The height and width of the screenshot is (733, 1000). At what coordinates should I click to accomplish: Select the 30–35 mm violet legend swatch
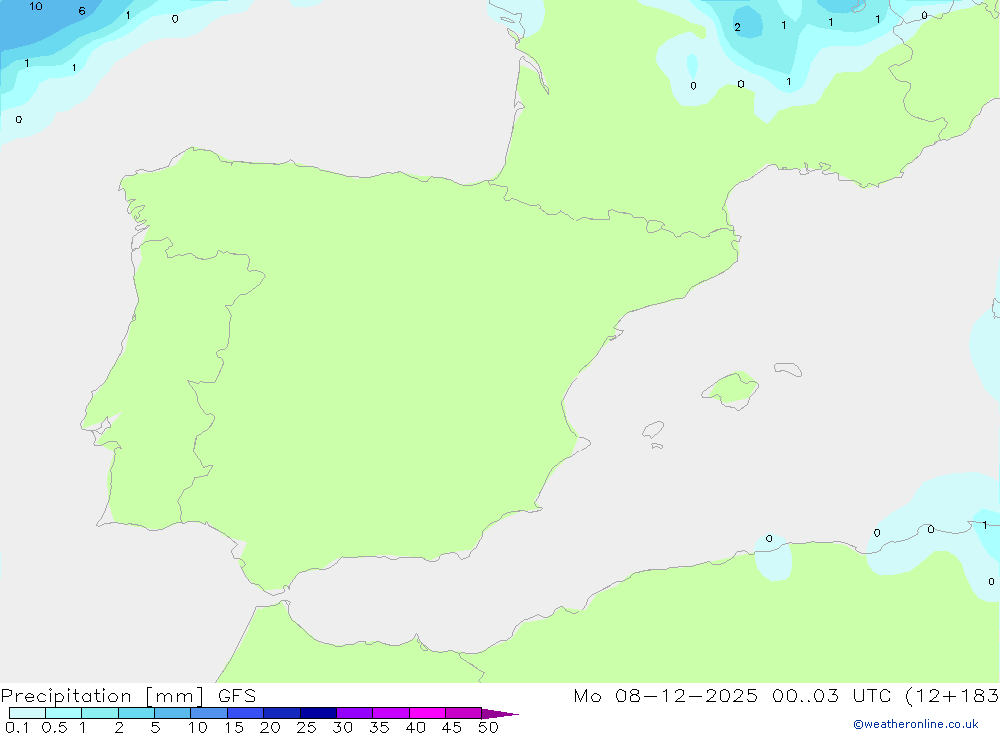pyautogui.click(x=355, y=713)
